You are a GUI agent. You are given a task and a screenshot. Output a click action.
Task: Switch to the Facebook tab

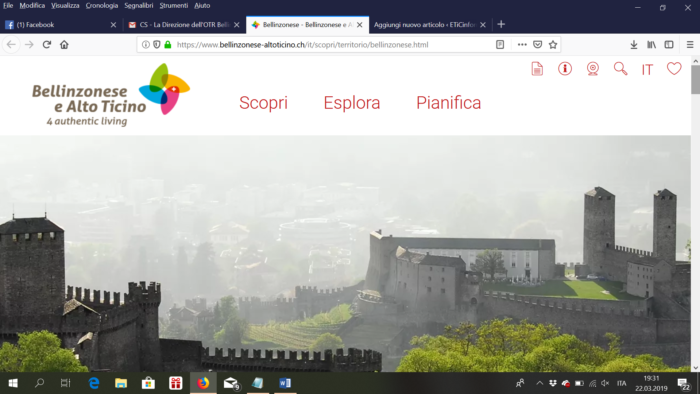[x=60, y=25]
